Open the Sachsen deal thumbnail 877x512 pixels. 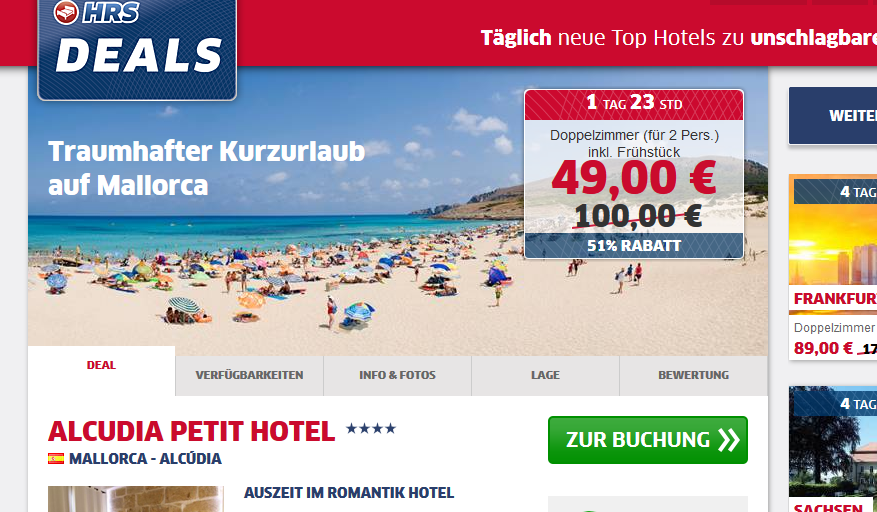pyautogui.click(x=833, y=441)
